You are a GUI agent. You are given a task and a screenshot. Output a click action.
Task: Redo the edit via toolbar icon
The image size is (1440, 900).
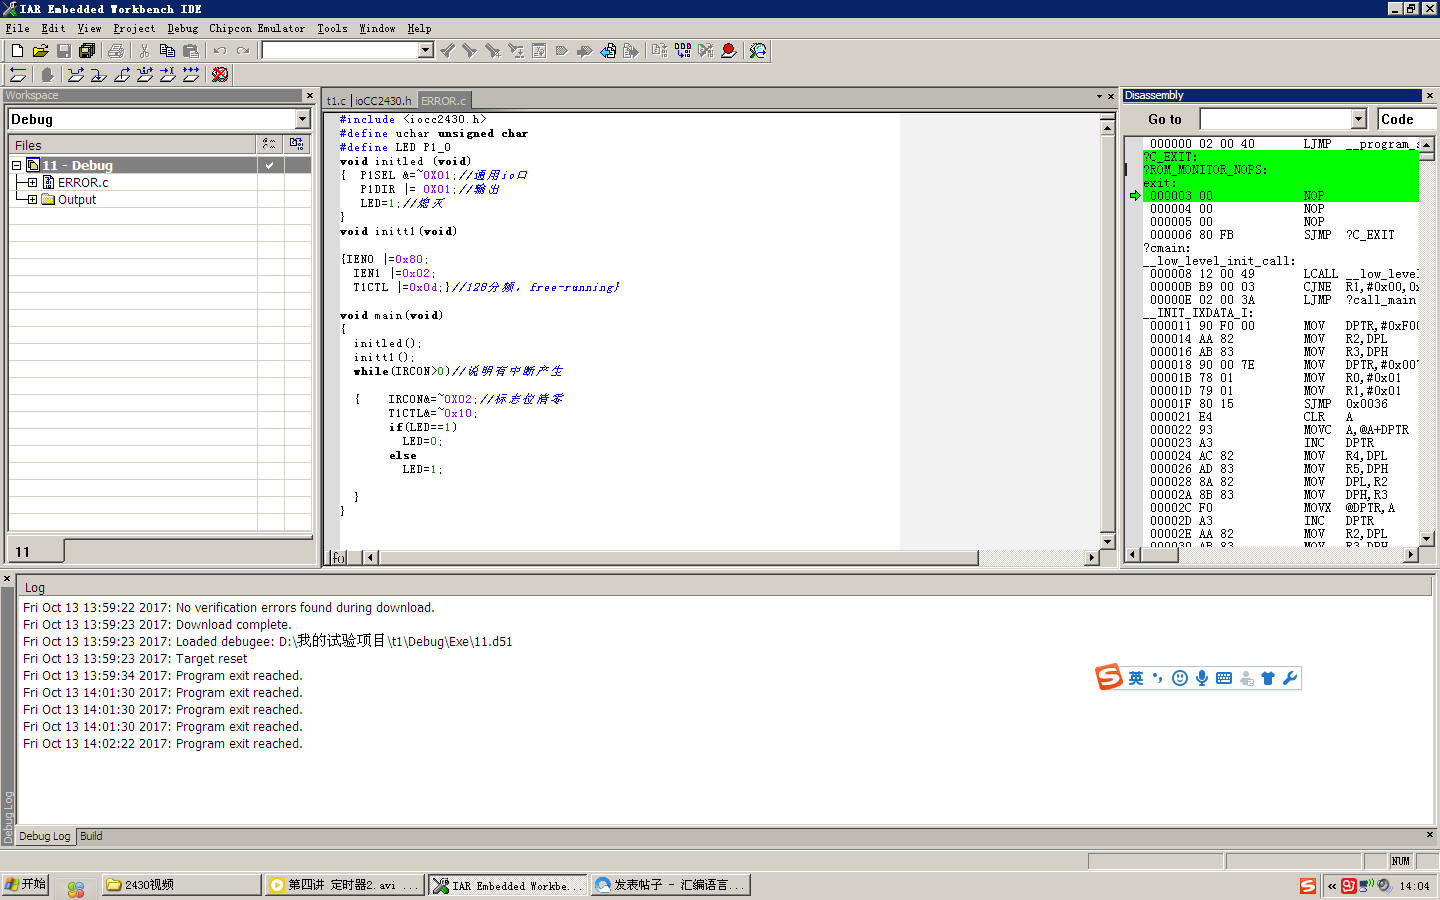[243, 51]
